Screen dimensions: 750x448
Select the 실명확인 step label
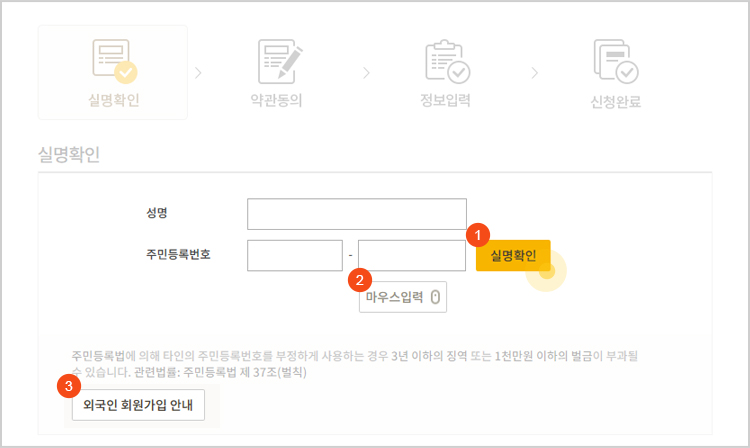(x=112, y=101)
